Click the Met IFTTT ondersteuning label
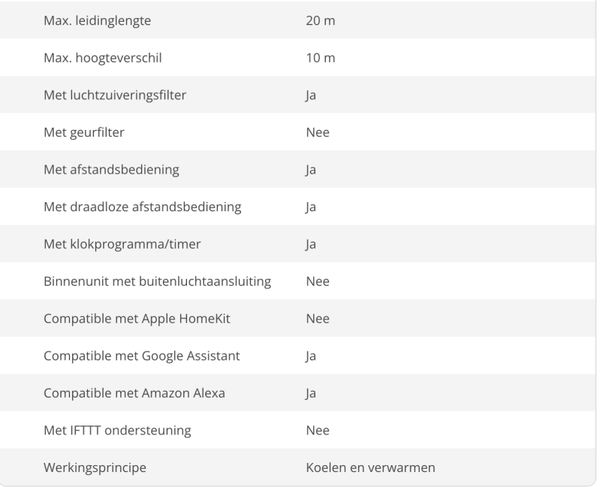The width and height of the screenshot is (600, 487). (117, 430)
